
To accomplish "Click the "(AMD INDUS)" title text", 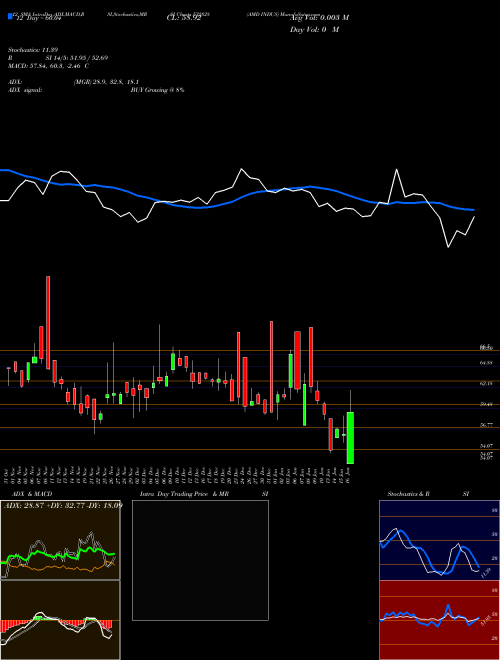I will 263,13.
